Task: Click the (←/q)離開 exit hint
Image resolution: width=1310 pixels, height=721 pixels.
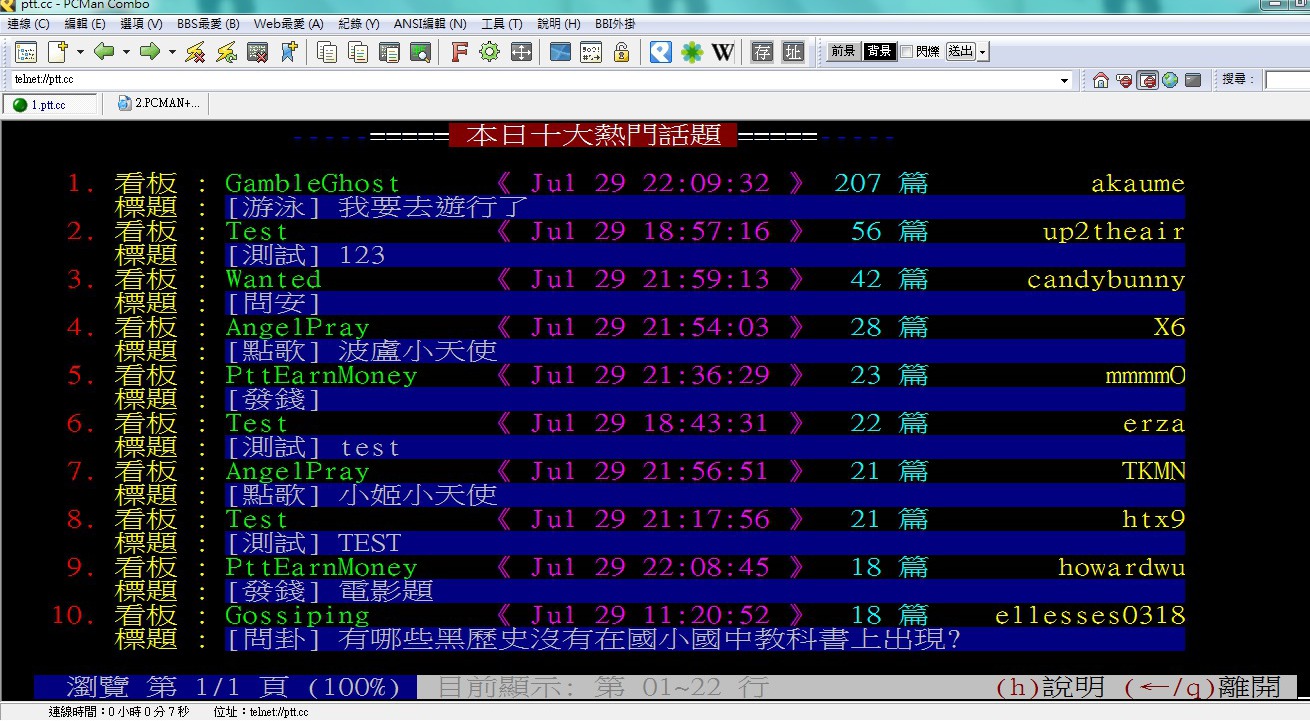Action: tap(1202, 687)
